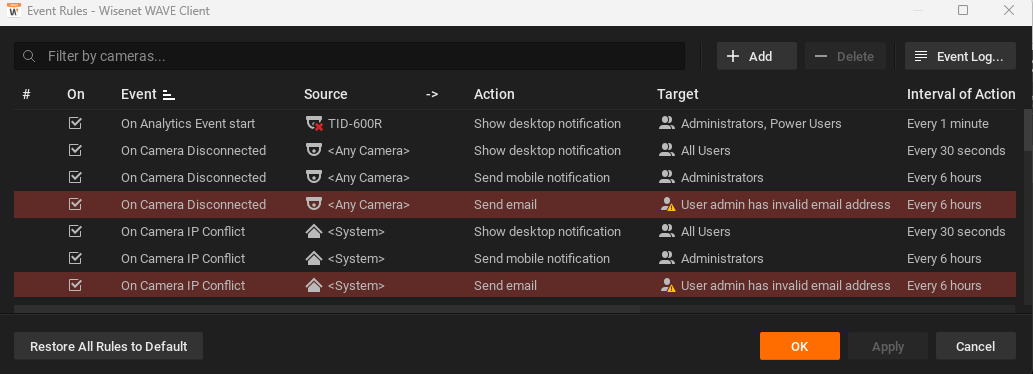Select the On Analytics Event start row
Viewport: 1033px width, 374px height.
click(515, 123)
